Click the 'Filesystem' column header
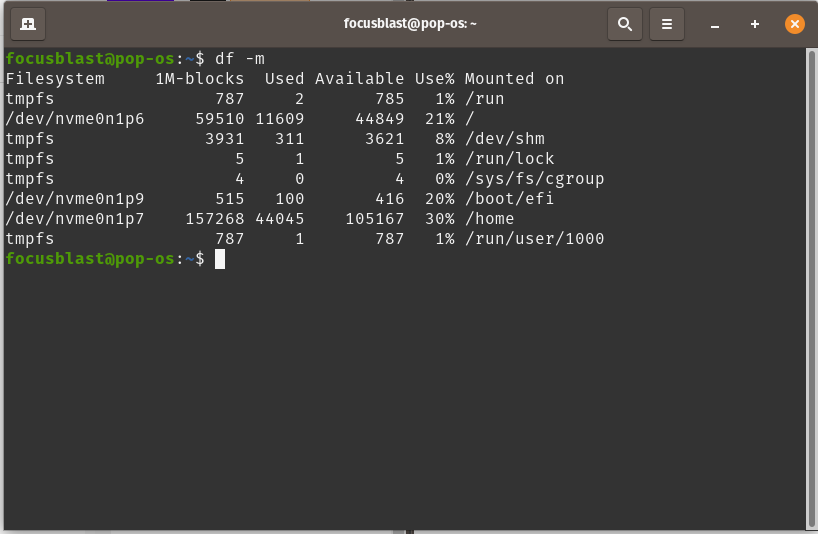Screen dimensions: 818x534 (x=55, y=79)
